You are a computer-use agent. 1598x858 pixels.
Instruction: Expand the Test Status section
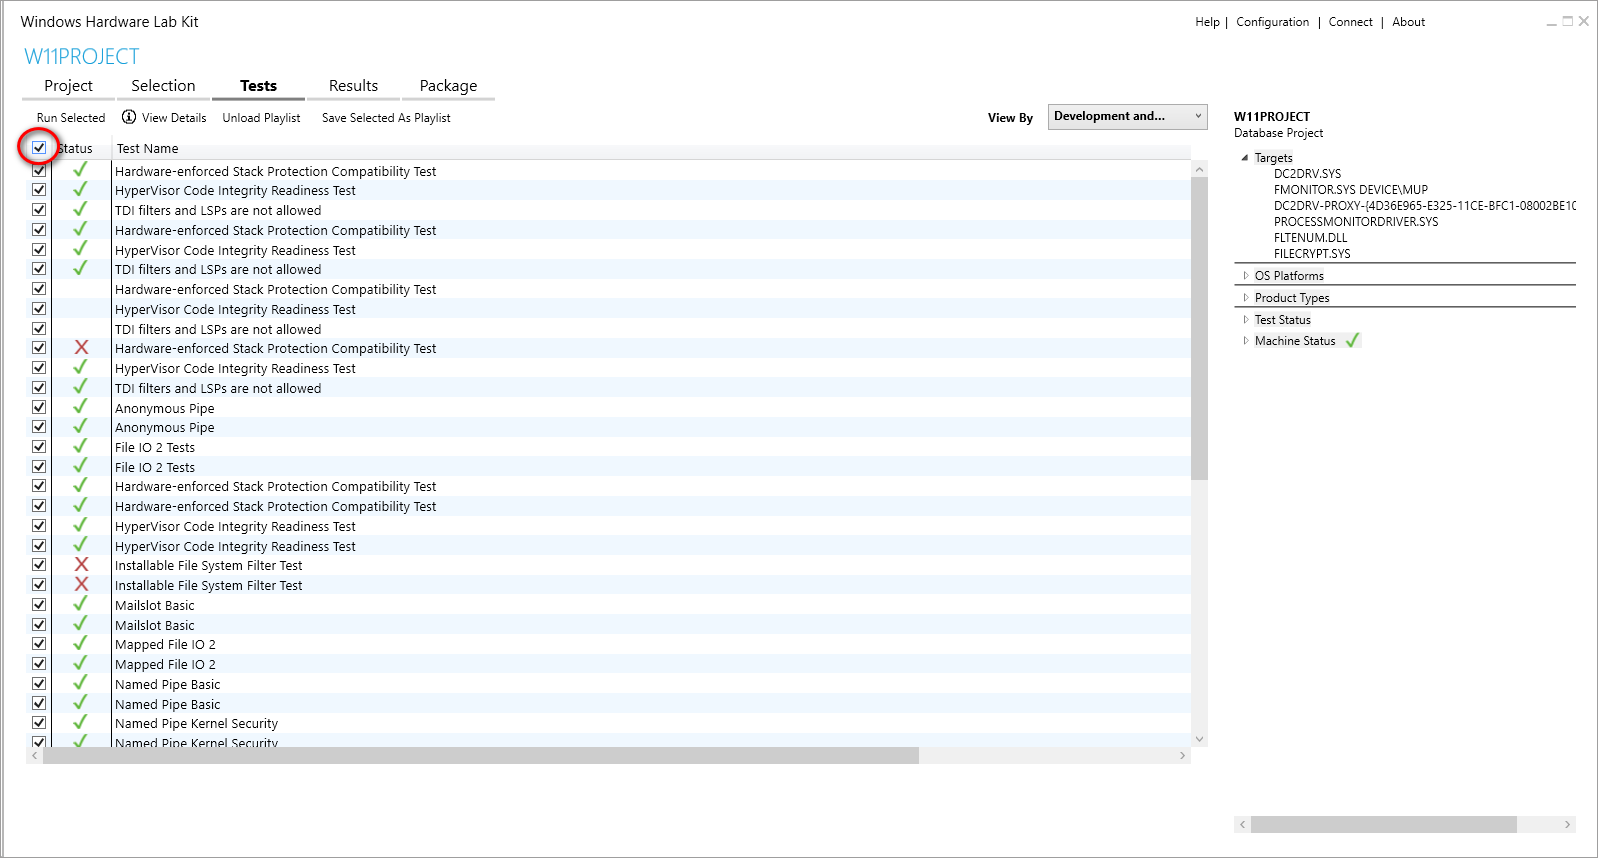[x=1245, y=320]
